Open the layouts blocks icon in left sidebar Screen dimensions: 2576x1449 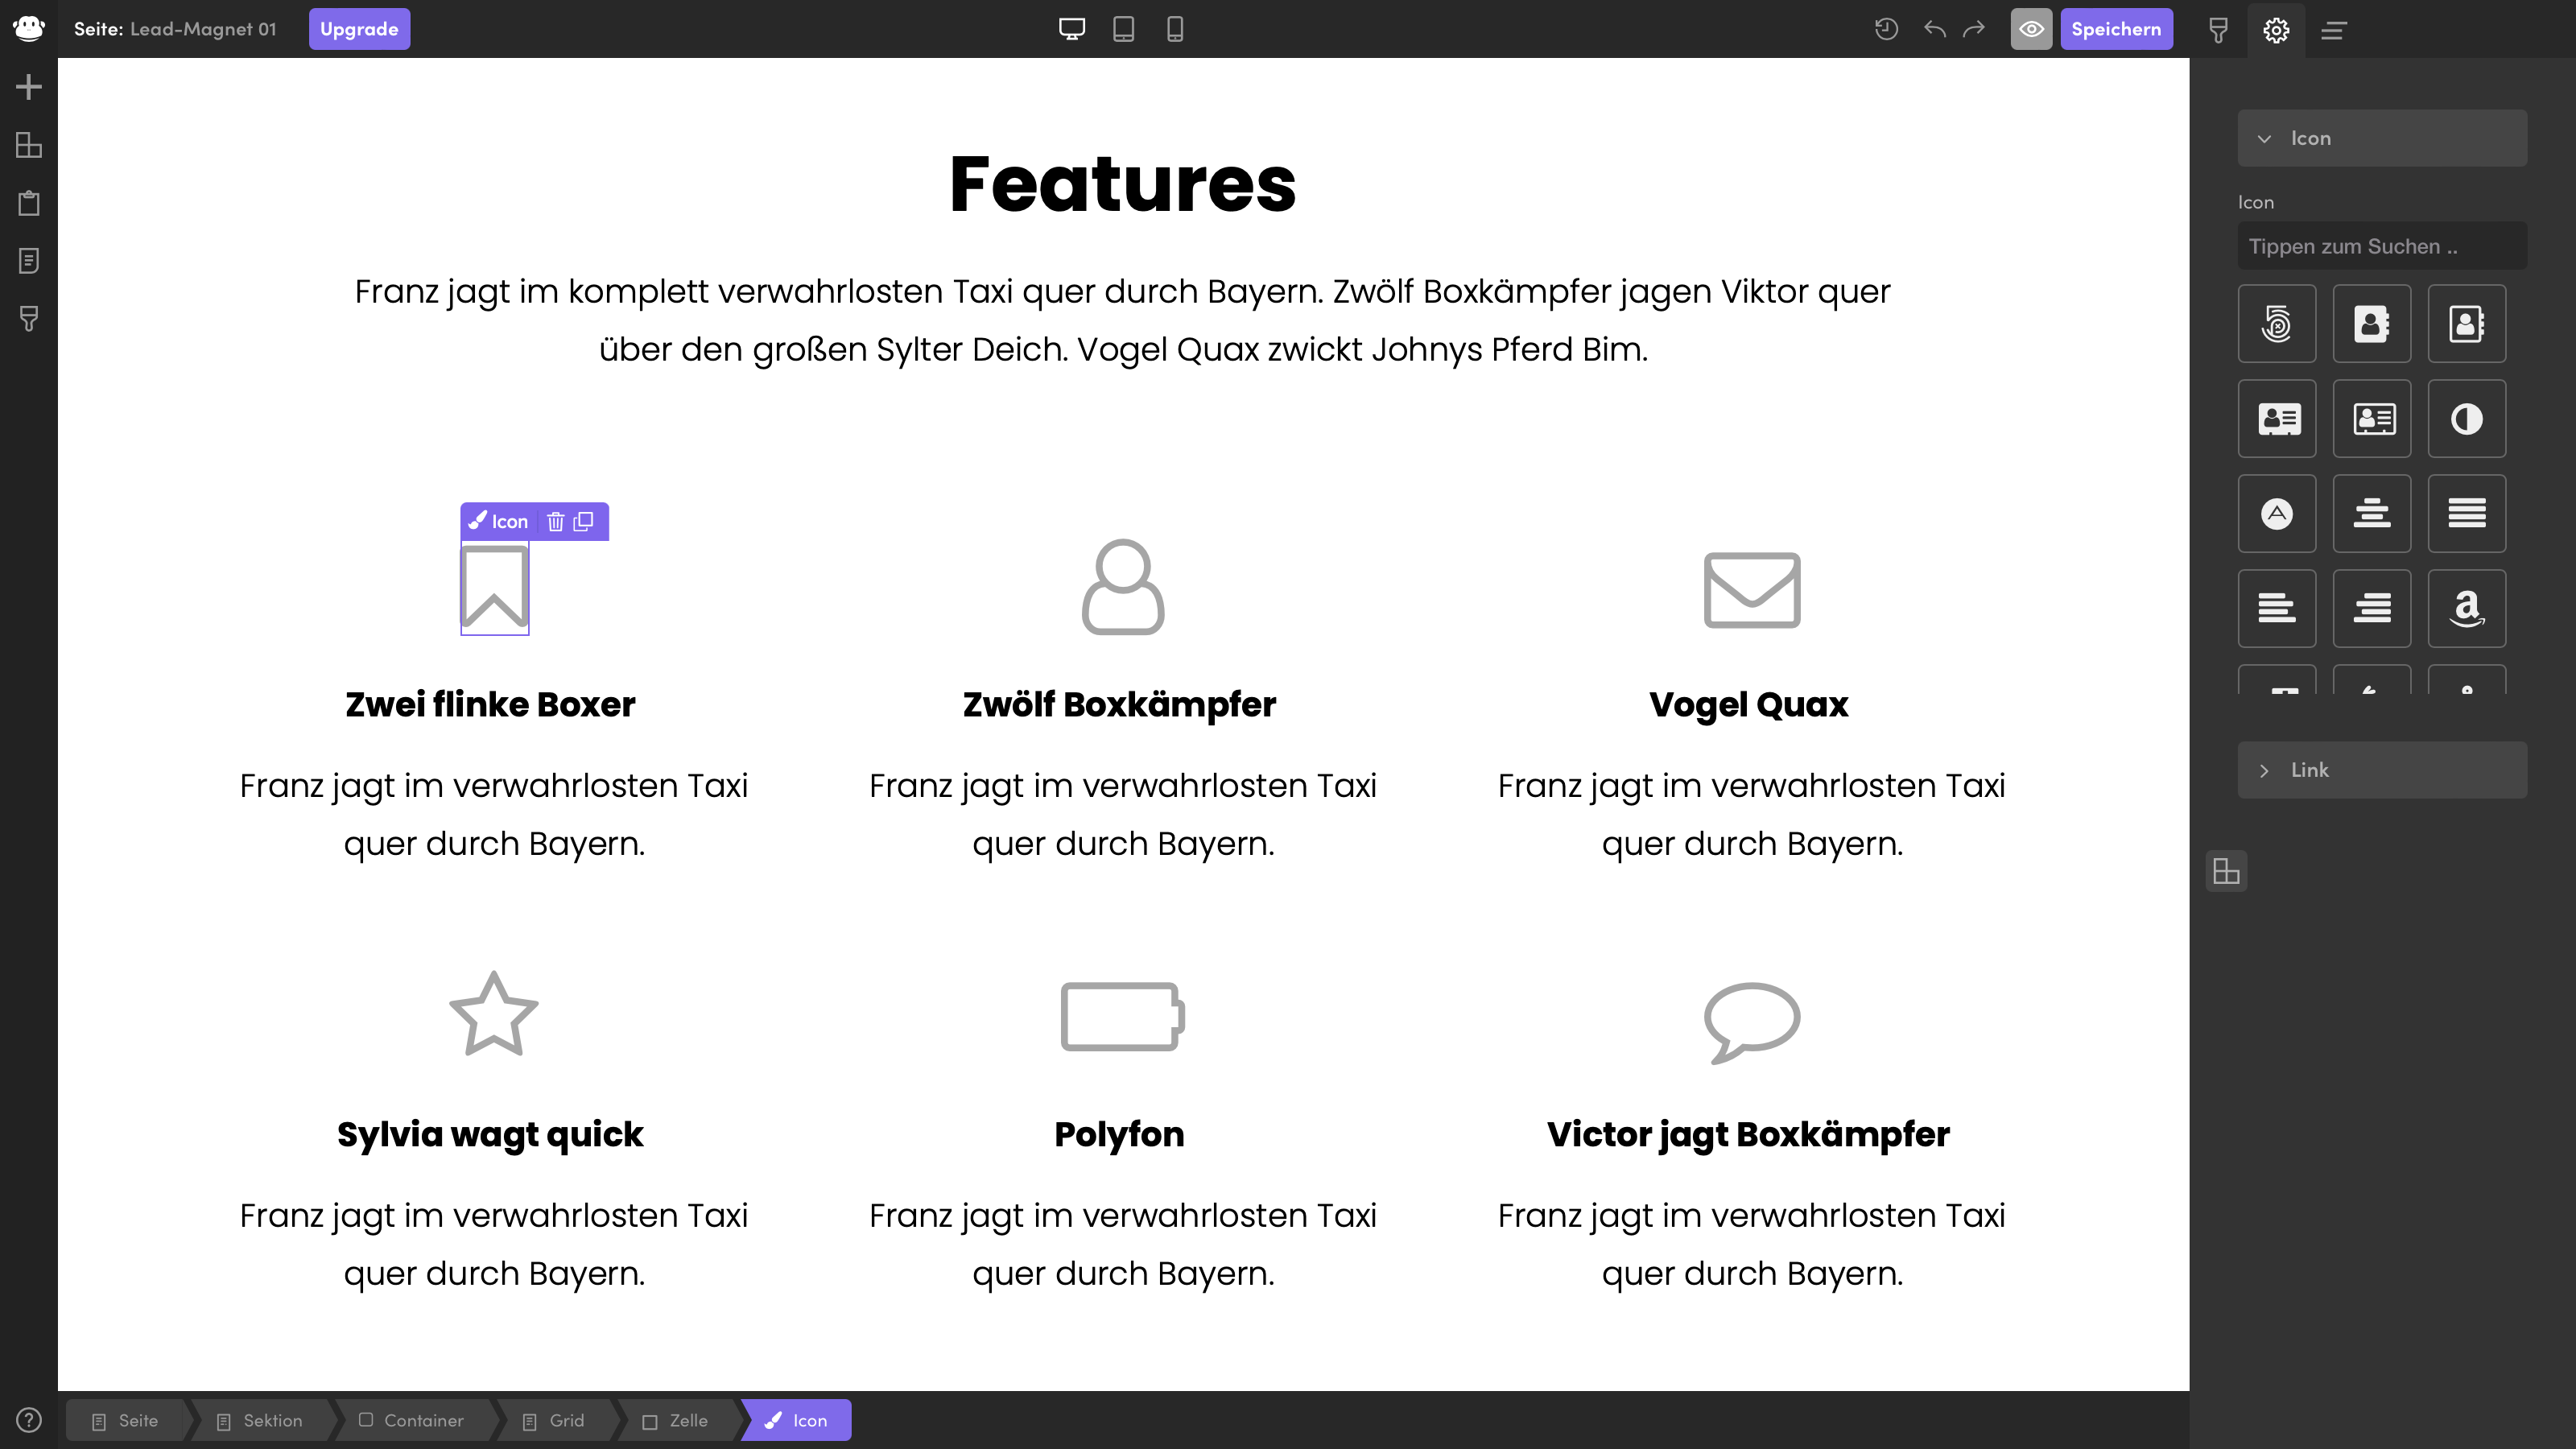[x=29, y=145]
